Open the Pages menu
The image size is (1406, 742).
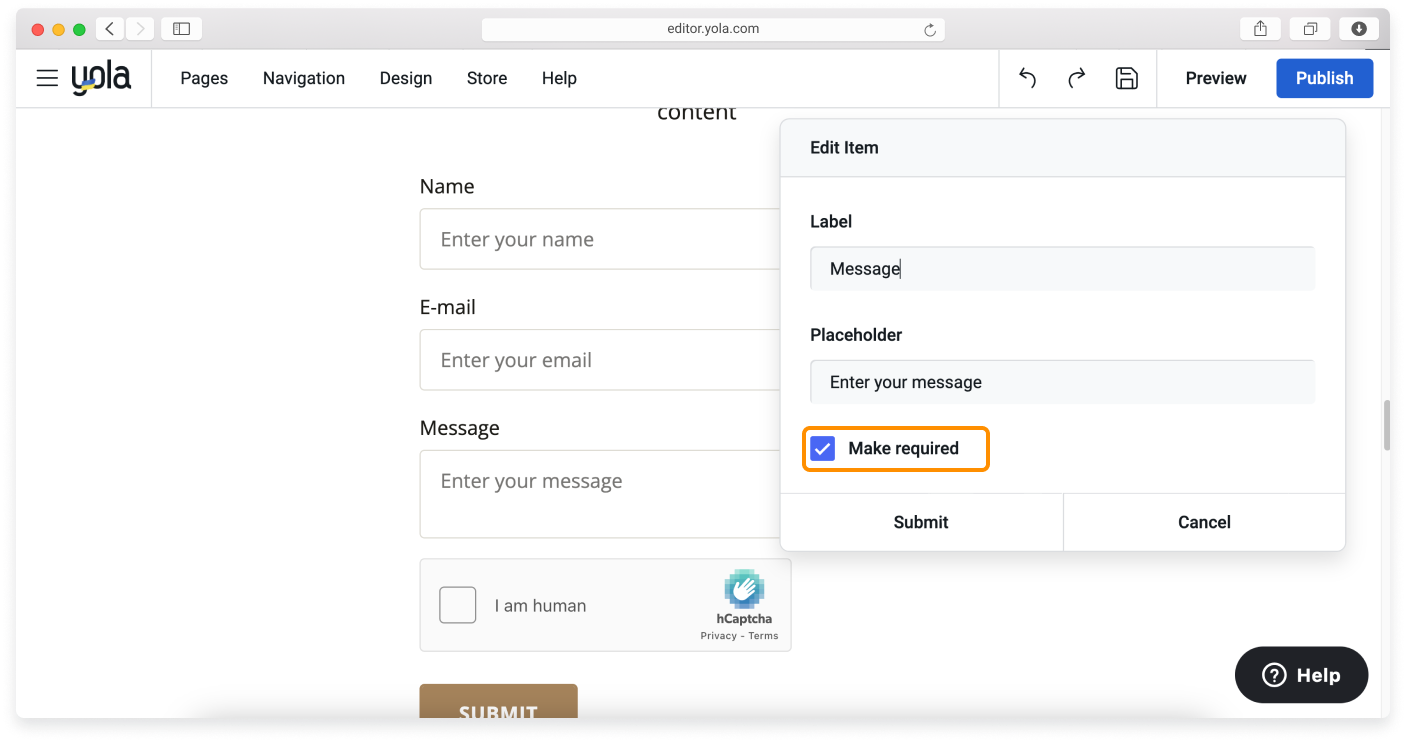click(204, 78)
